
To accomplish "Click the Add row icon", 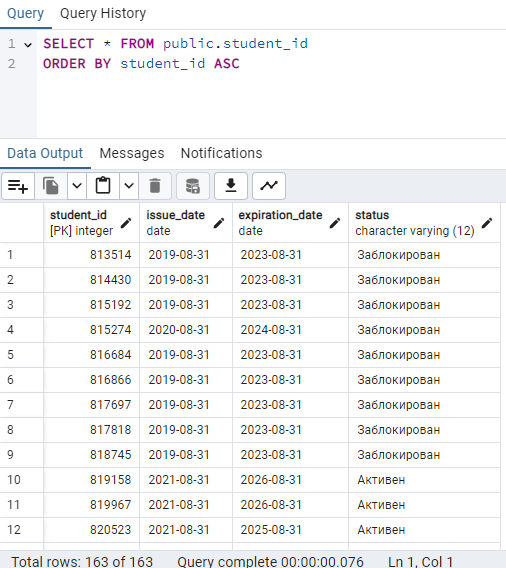I will [x=18, y=186].
